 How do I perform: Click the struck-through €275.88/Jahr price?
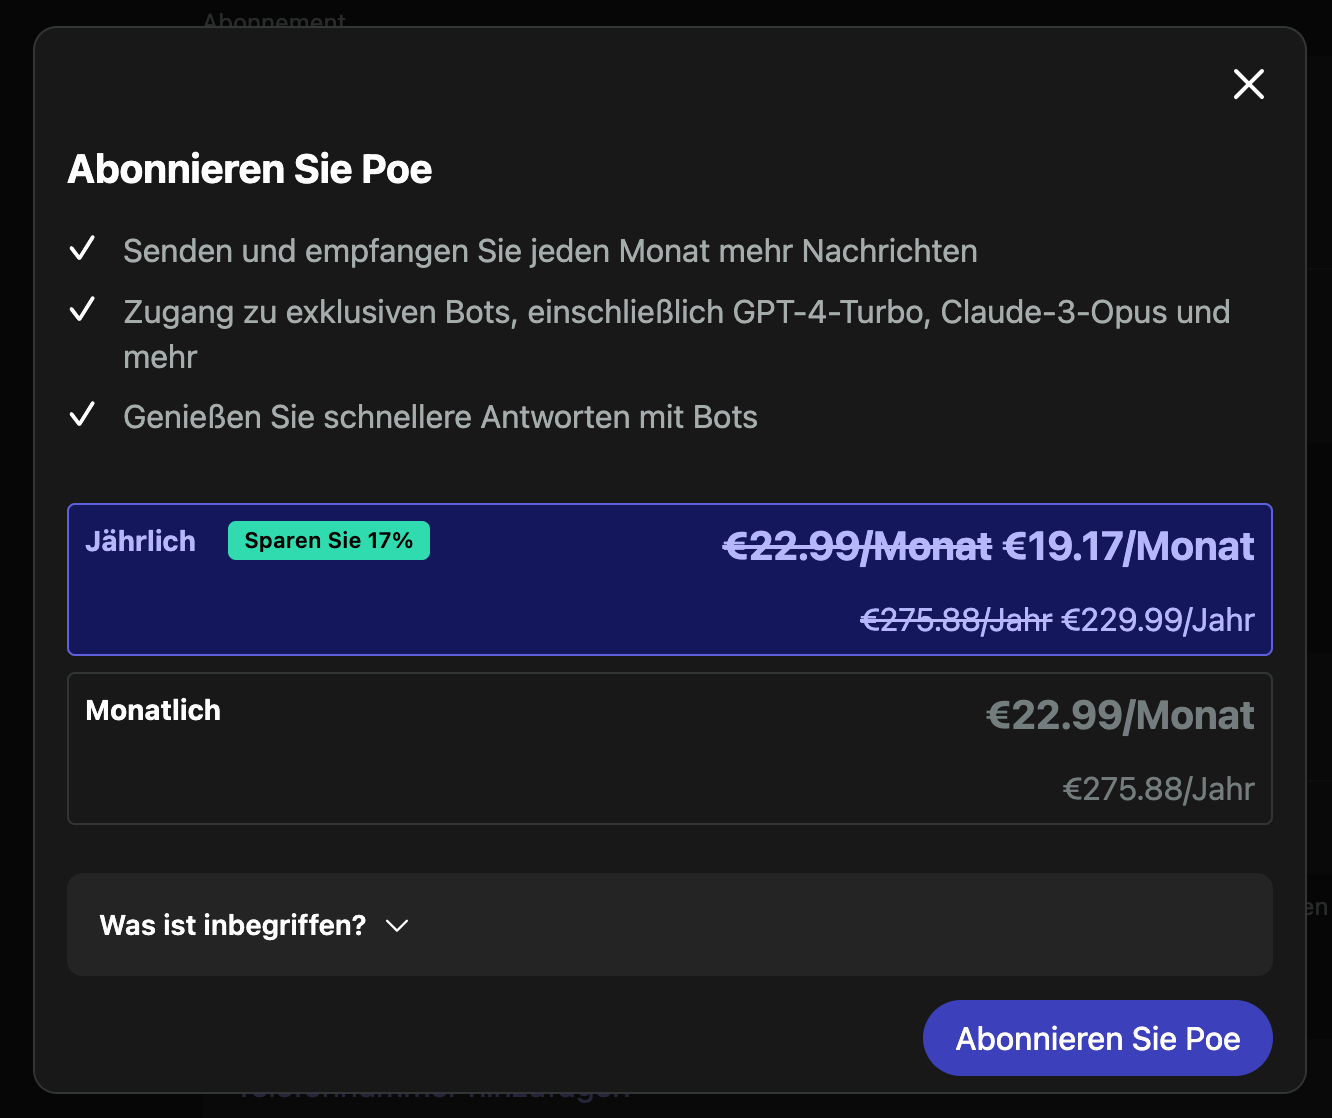(956, 620)
